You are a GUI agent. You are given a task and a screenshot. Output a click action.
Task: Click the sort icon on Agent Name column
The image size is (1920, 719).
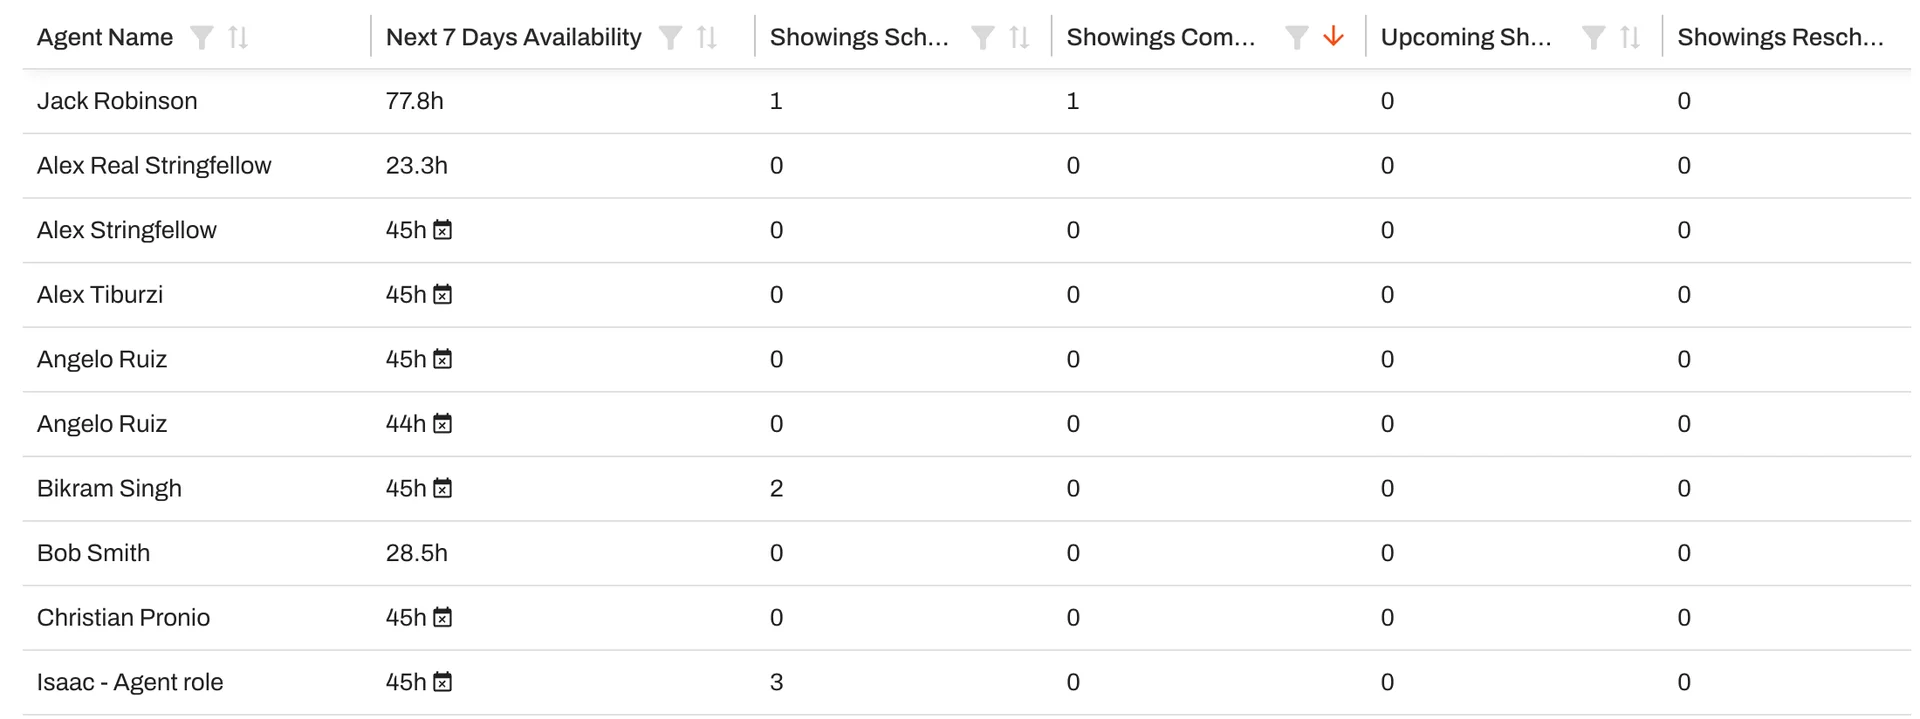(237, 37)
